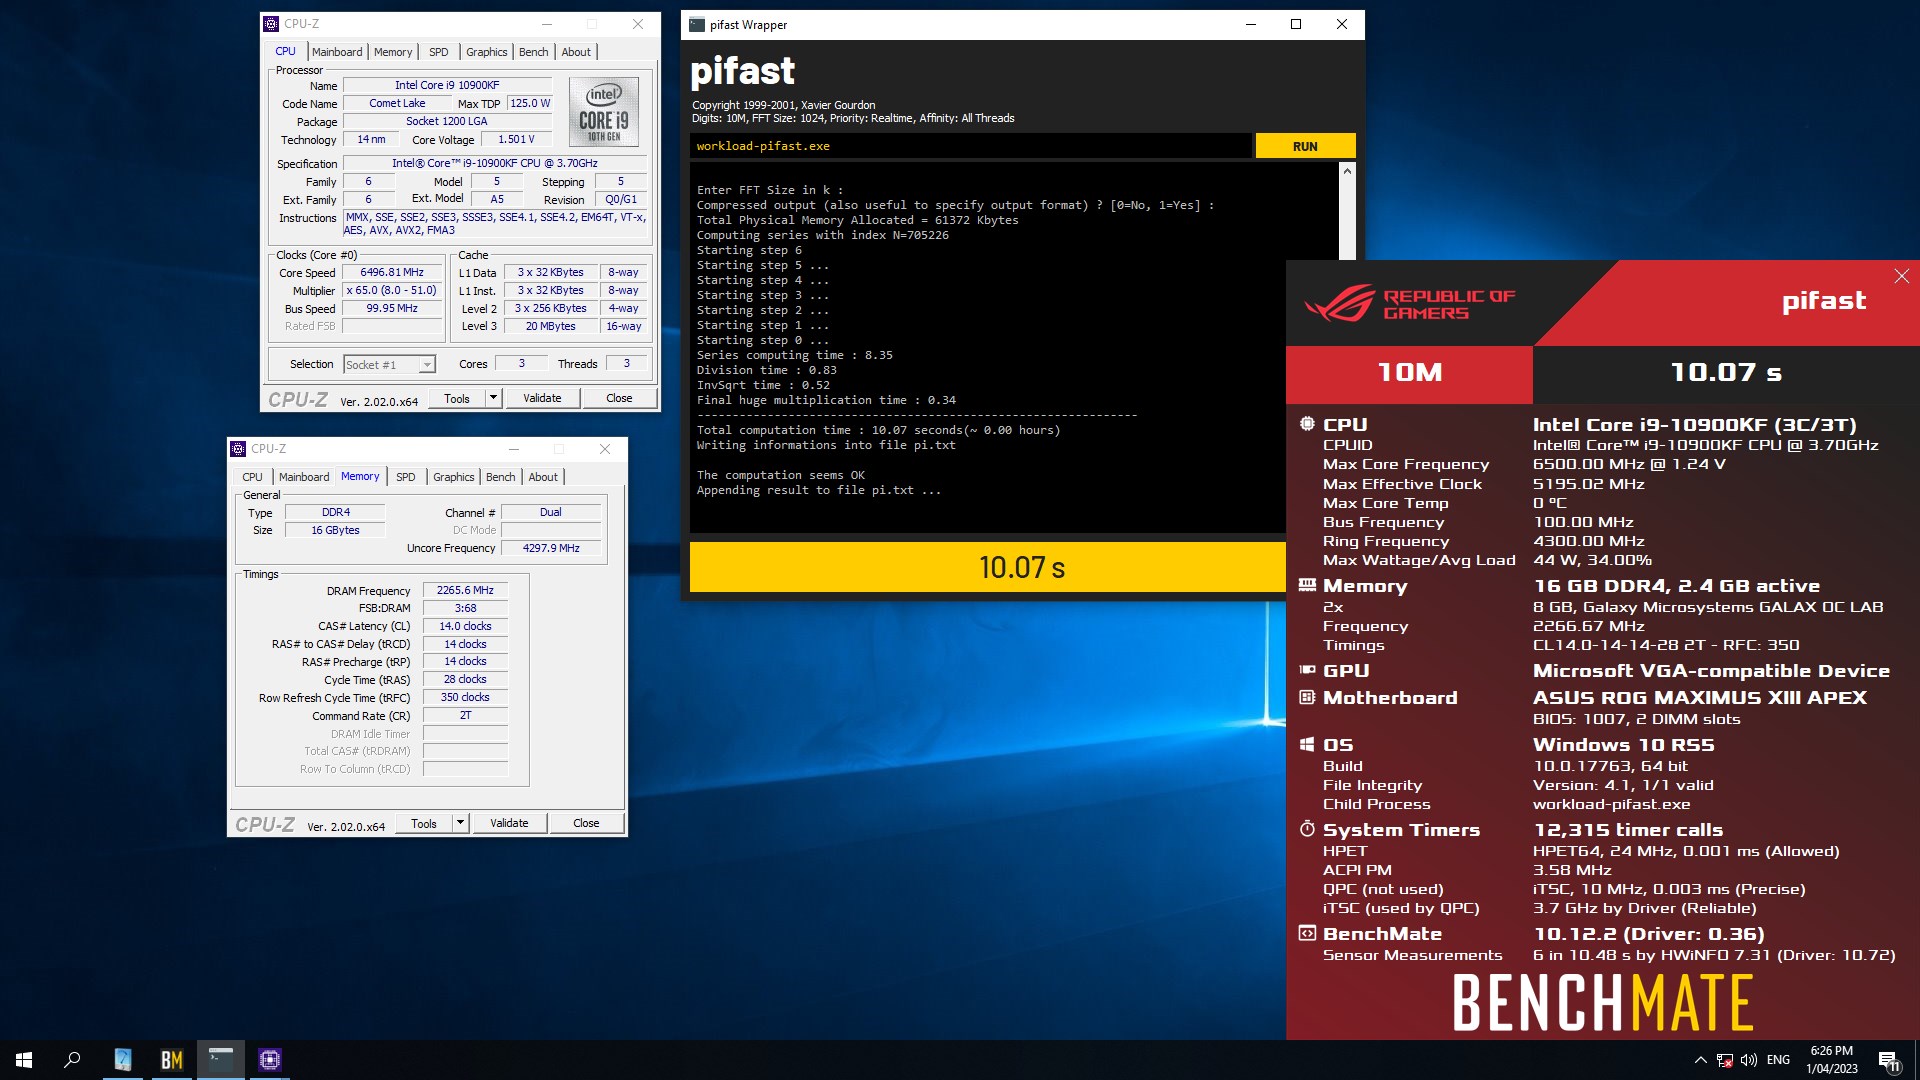This screenshot has height=1080, width=1920.
Task: Open Bench tab in upper CPU-Z
Action: [534, 52]
